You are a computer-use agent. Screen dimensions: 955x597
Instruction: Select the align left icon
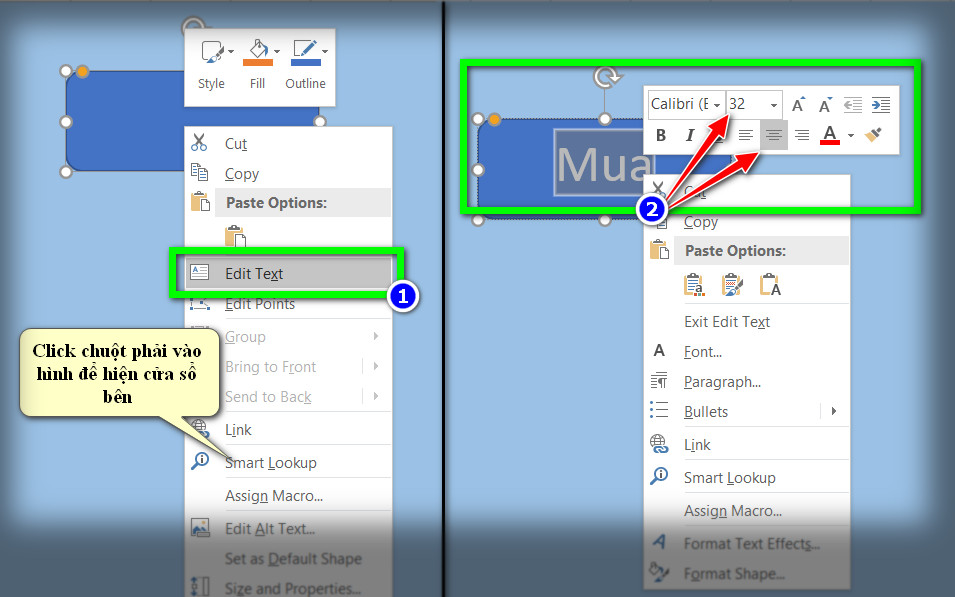[745, 135]
